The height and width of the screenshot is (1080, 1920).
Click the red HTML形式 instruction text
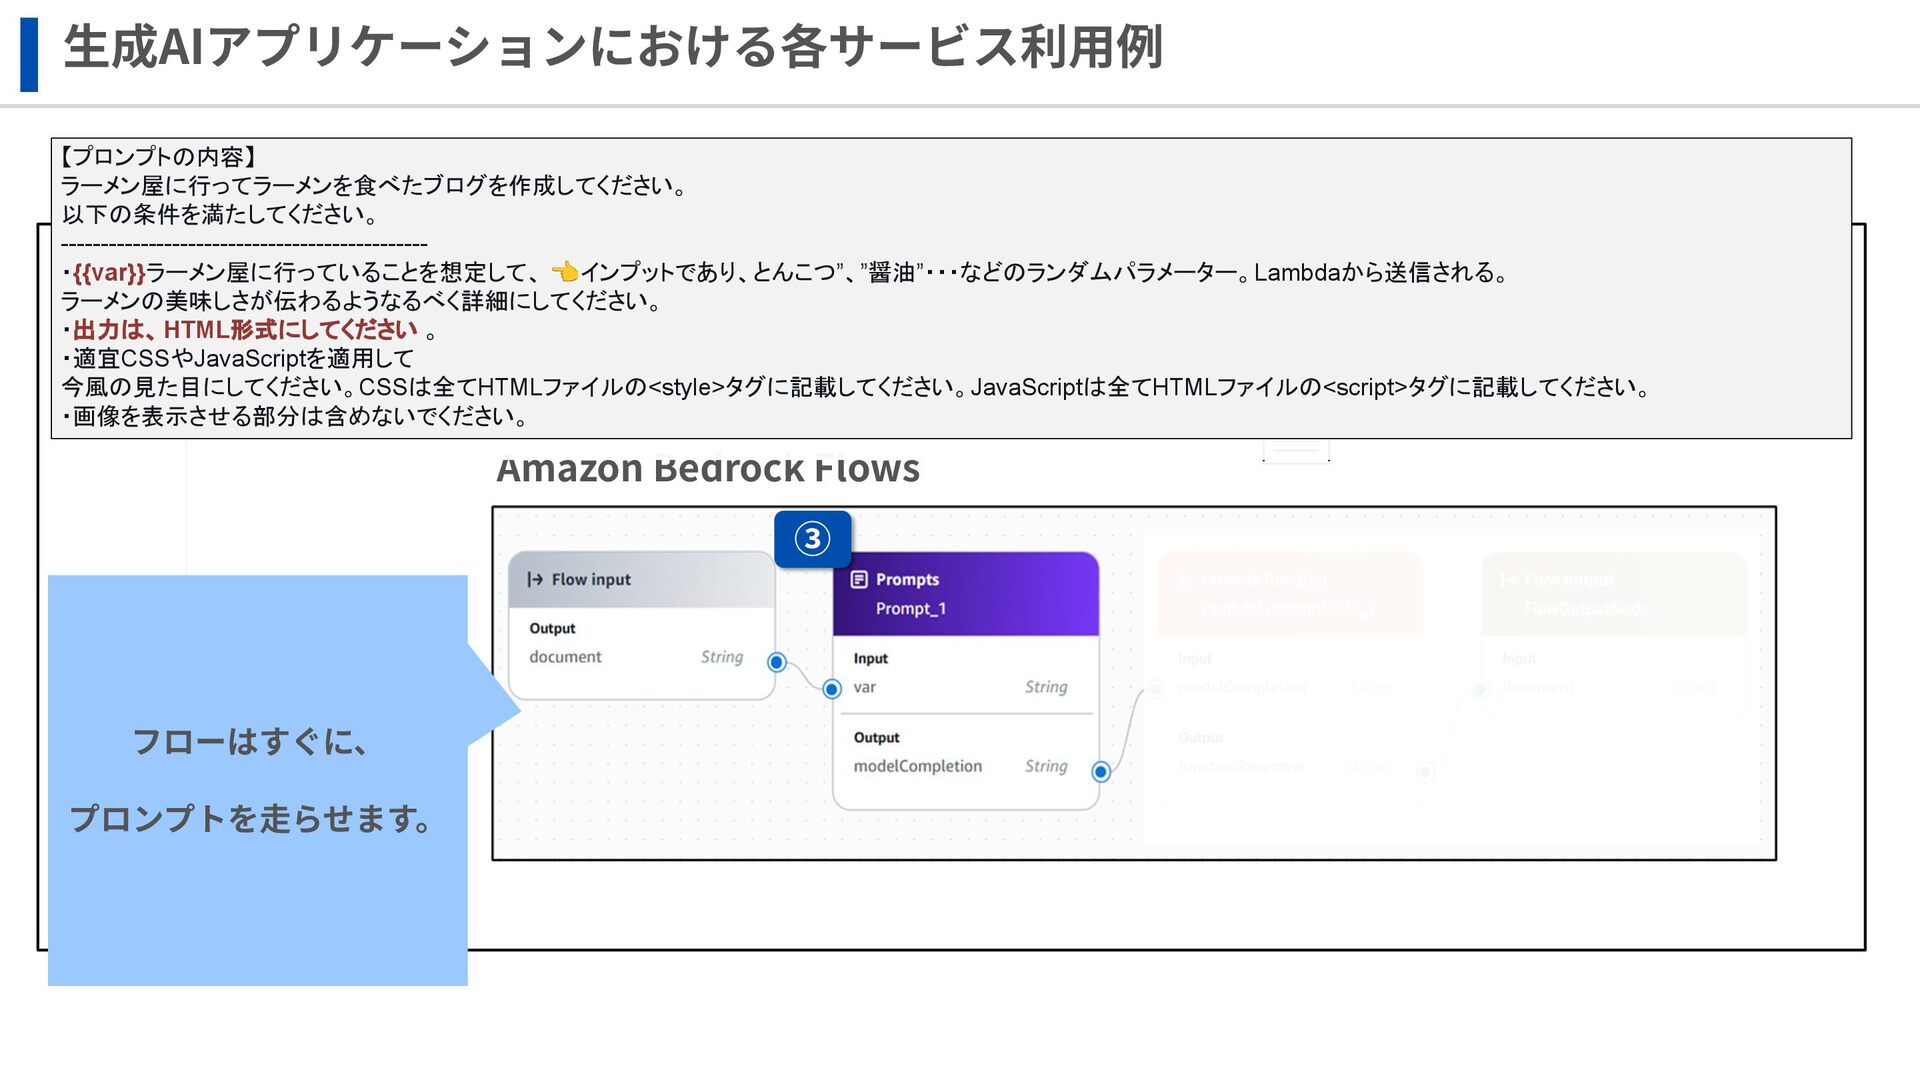pos(245,329)
